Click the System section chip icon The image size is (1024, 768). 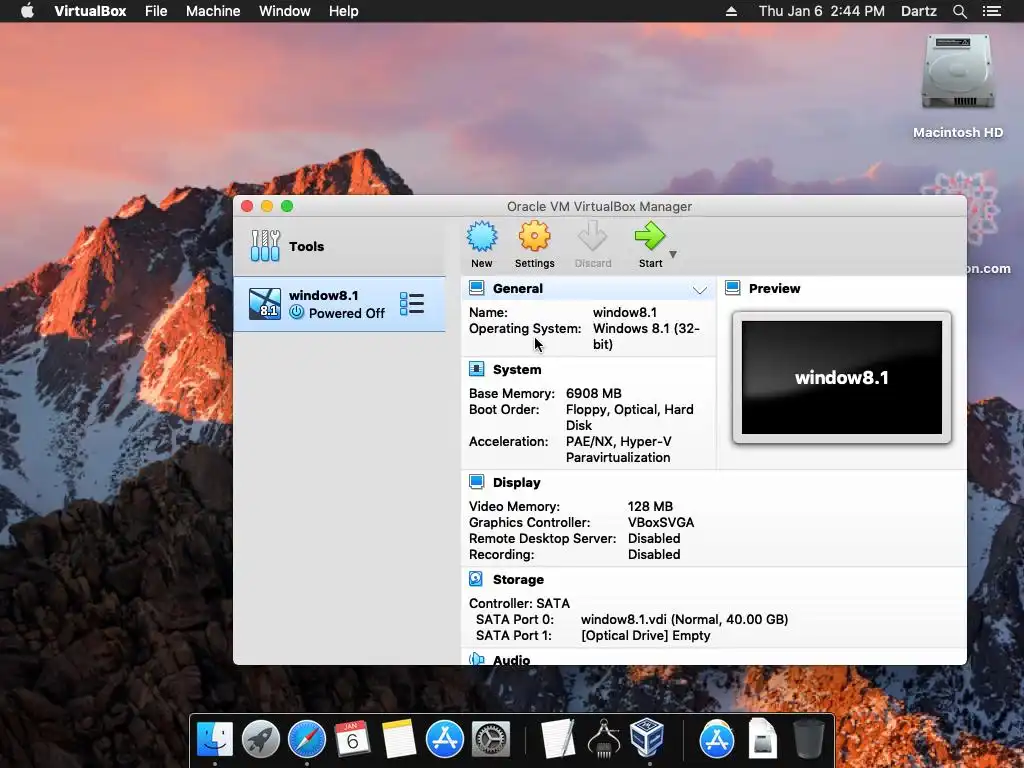(x=477, y=369)
